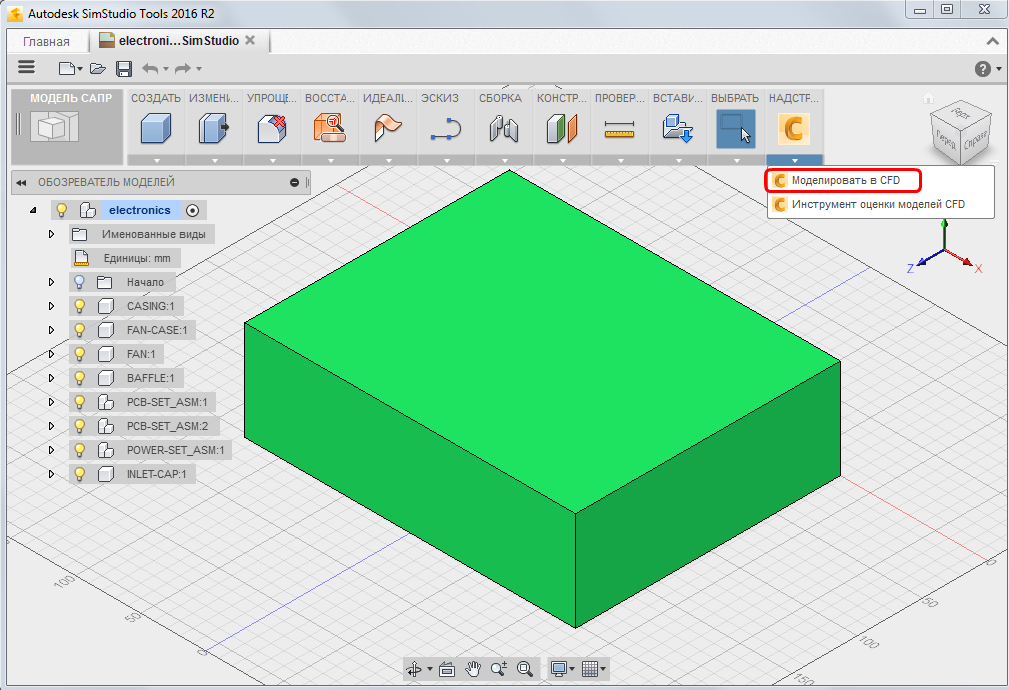Toggle visibility bulb of FAN-CASE:1
This screenshot has height=690, width=1009.
79,330
